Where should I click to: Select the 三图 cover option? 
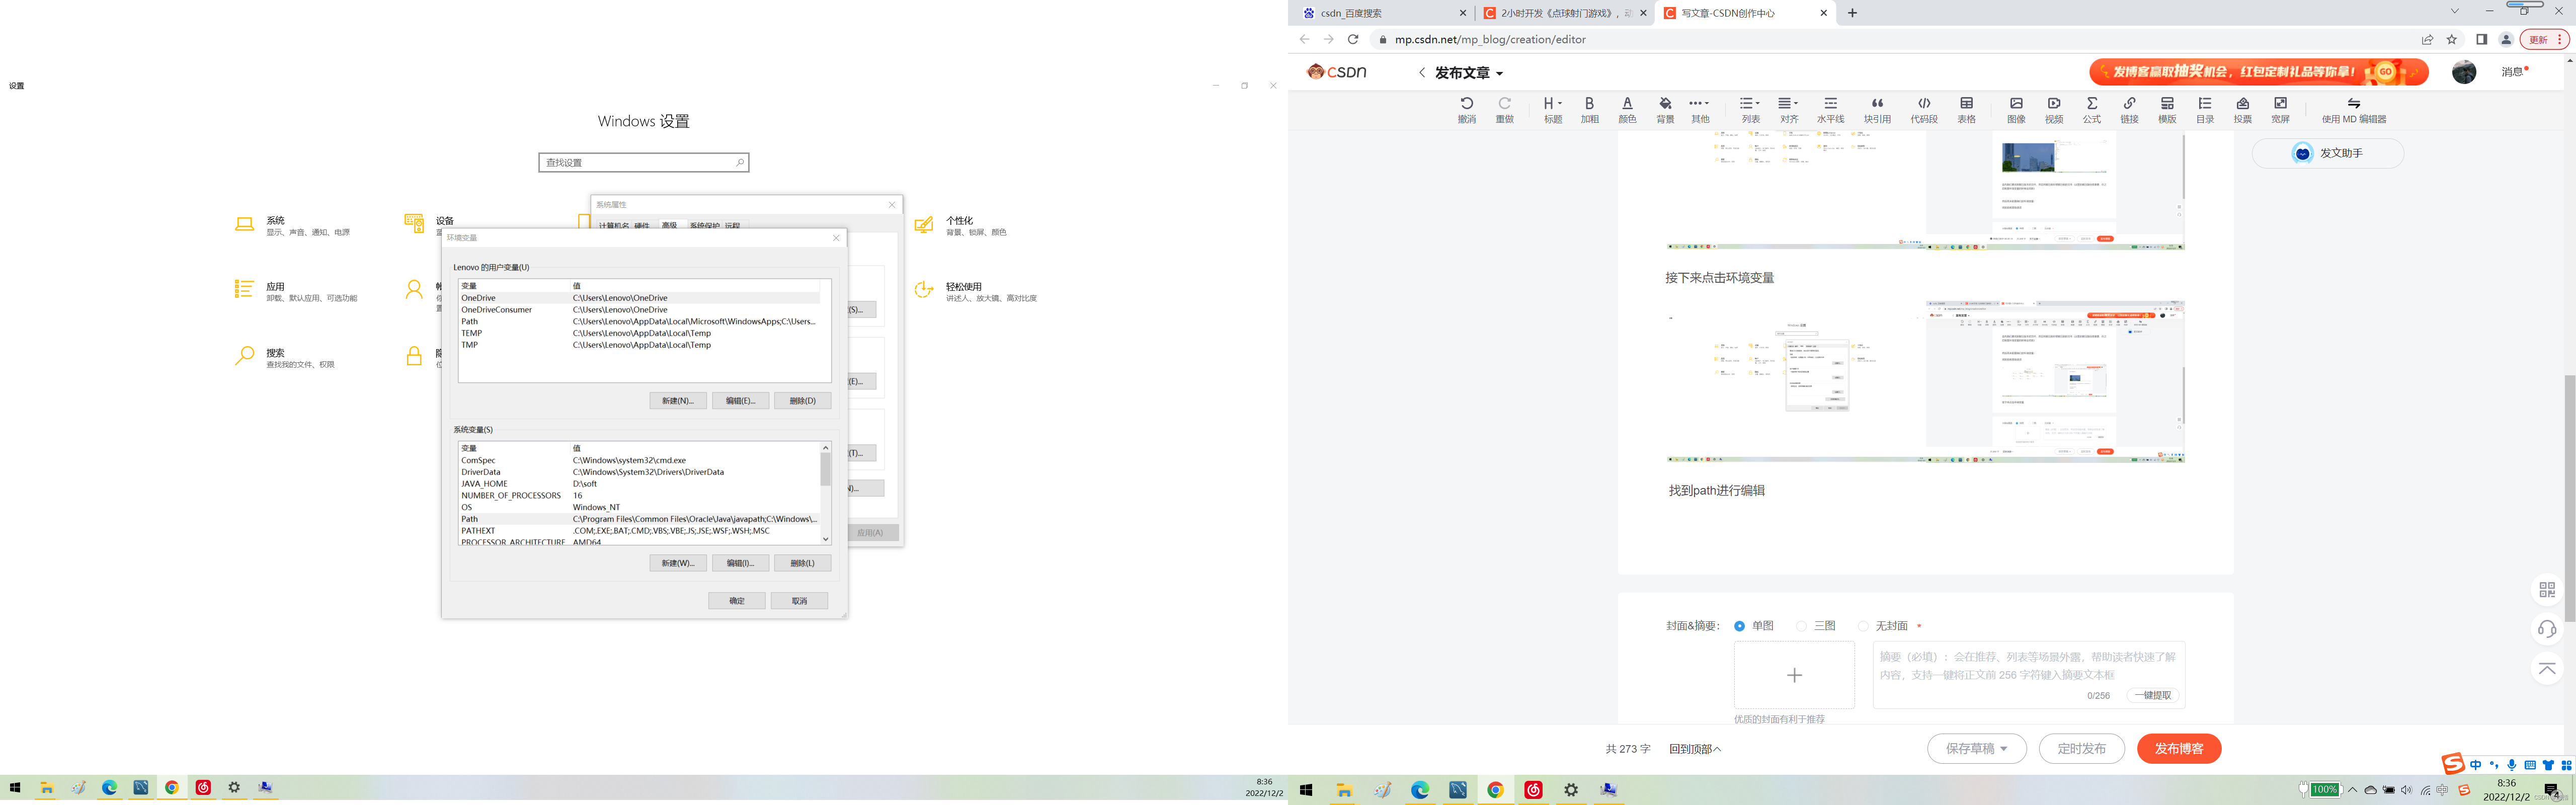click(x=1802, y=626)
